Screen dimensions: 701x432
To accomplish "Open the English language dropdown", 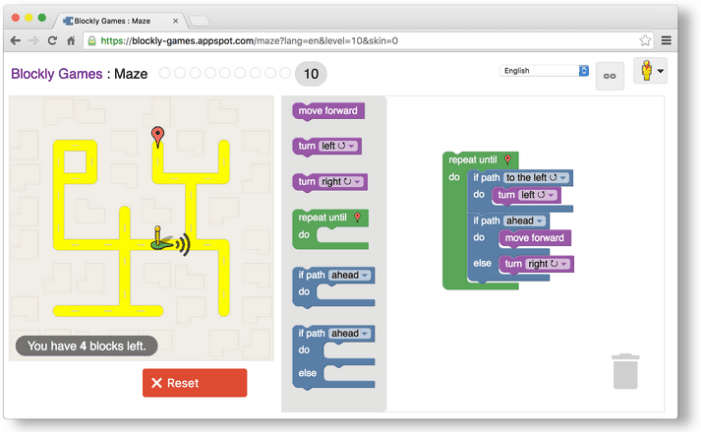I will pyautogui.click(x=545, y=71).
